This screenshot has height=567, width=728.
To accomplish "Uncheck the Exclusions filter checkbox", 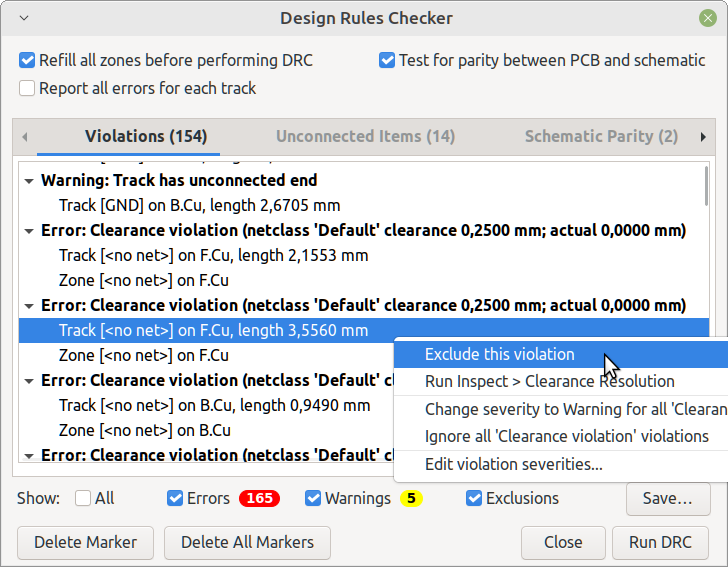I will (474, 498).
